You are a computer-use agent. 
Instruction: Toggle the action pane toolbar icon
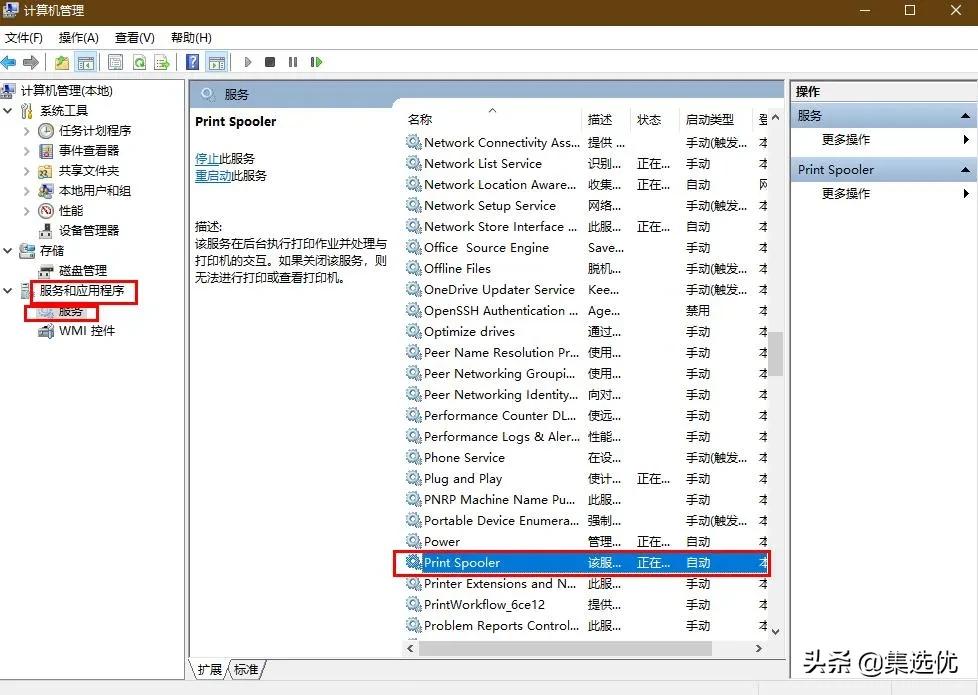tap(215, 62)
